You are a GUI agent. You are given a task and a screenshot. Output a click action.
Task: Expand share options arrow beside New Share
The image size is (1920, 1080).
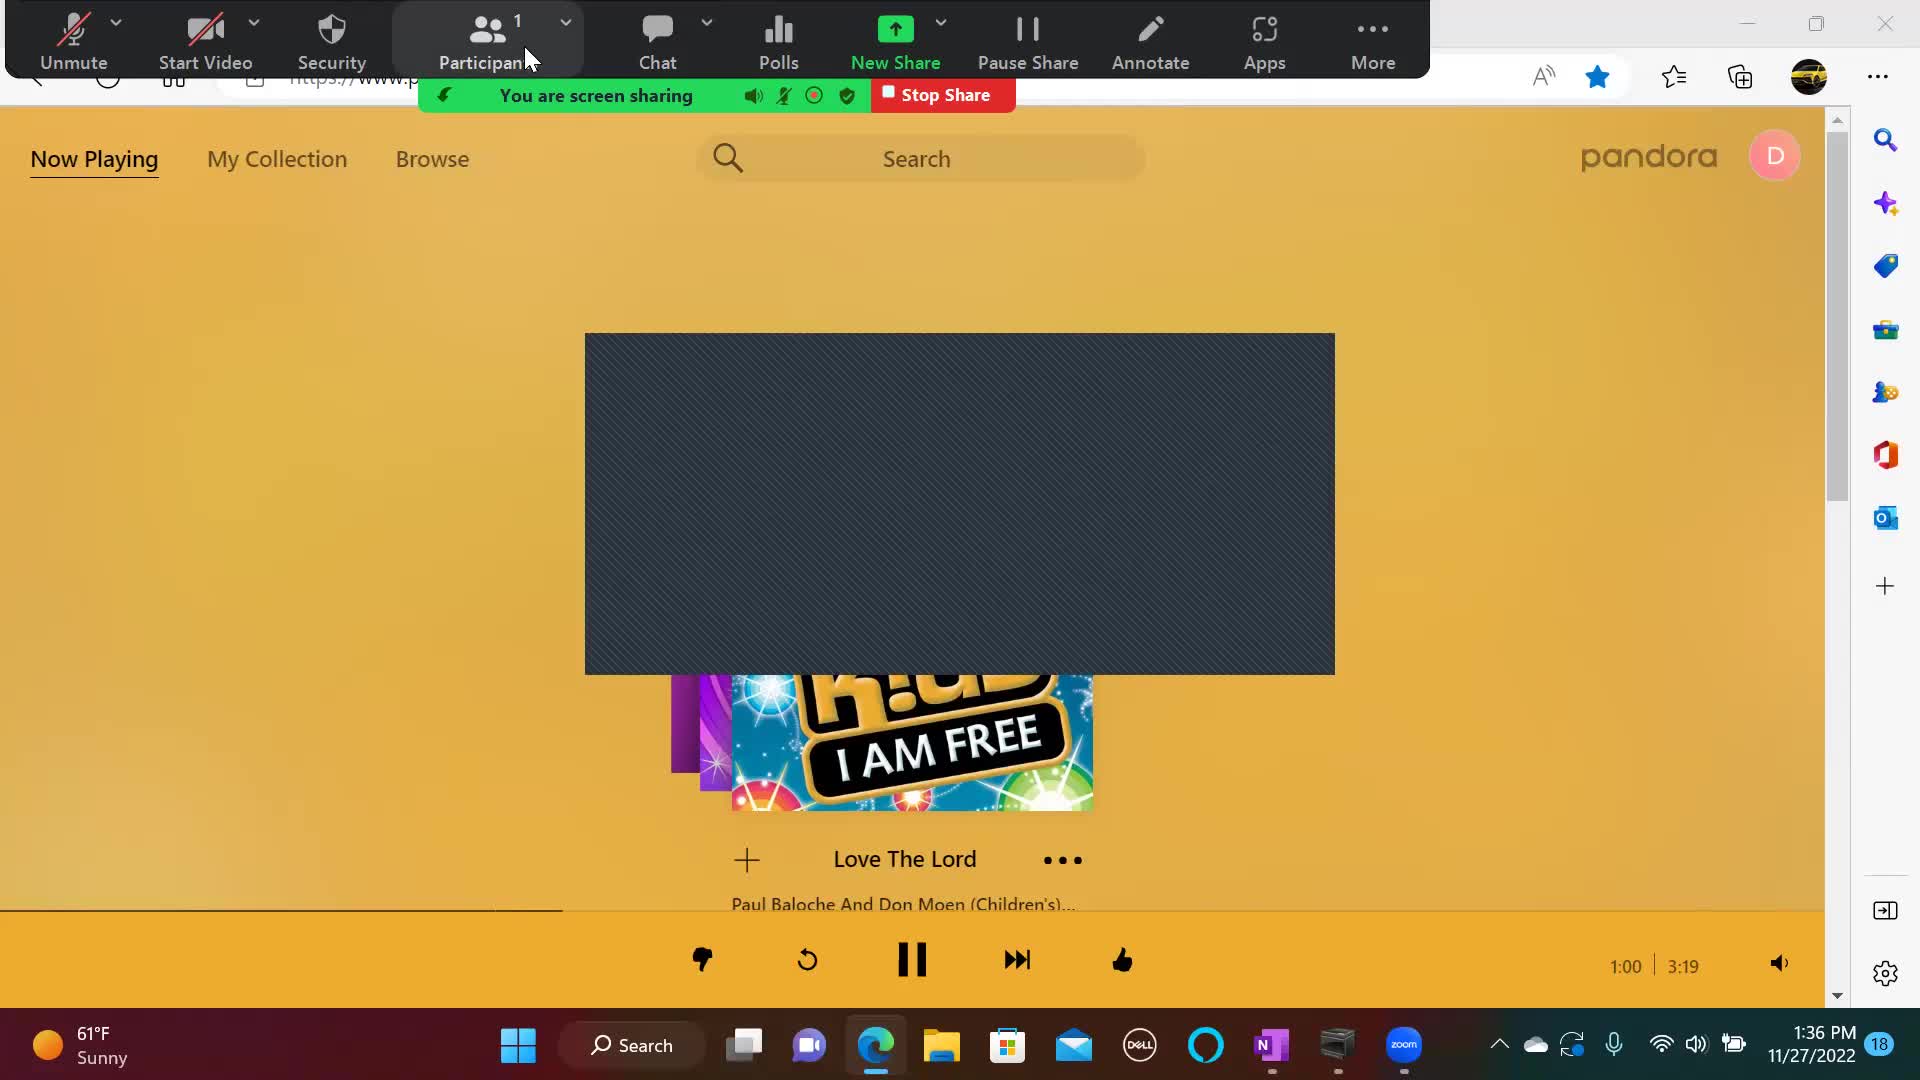[941, 22]
